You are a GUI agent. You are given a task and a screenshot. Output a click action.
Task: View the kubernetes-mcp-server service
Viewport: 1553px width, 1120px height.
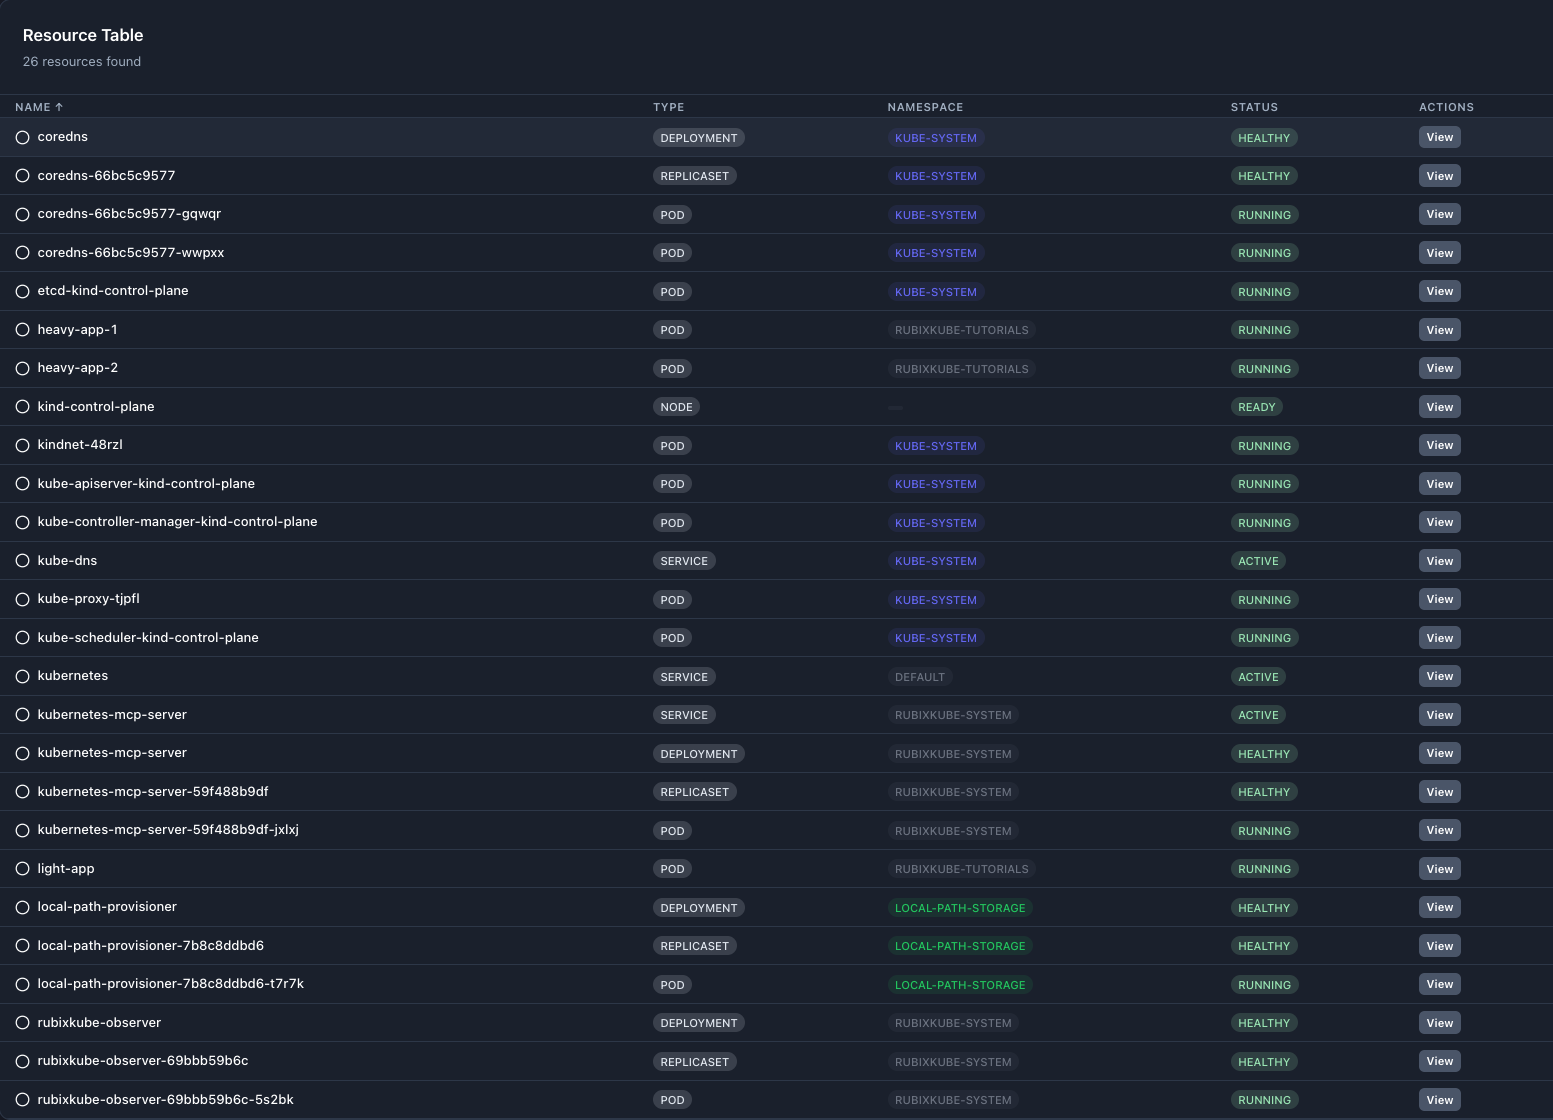point(1439,714)
